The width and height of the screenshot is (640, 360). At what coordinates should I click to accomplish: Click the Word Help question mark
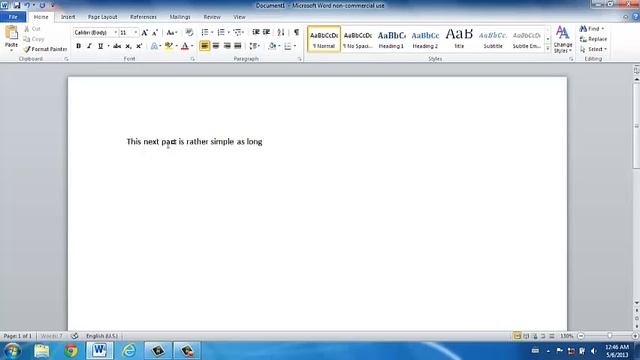(x=636, y=17)
